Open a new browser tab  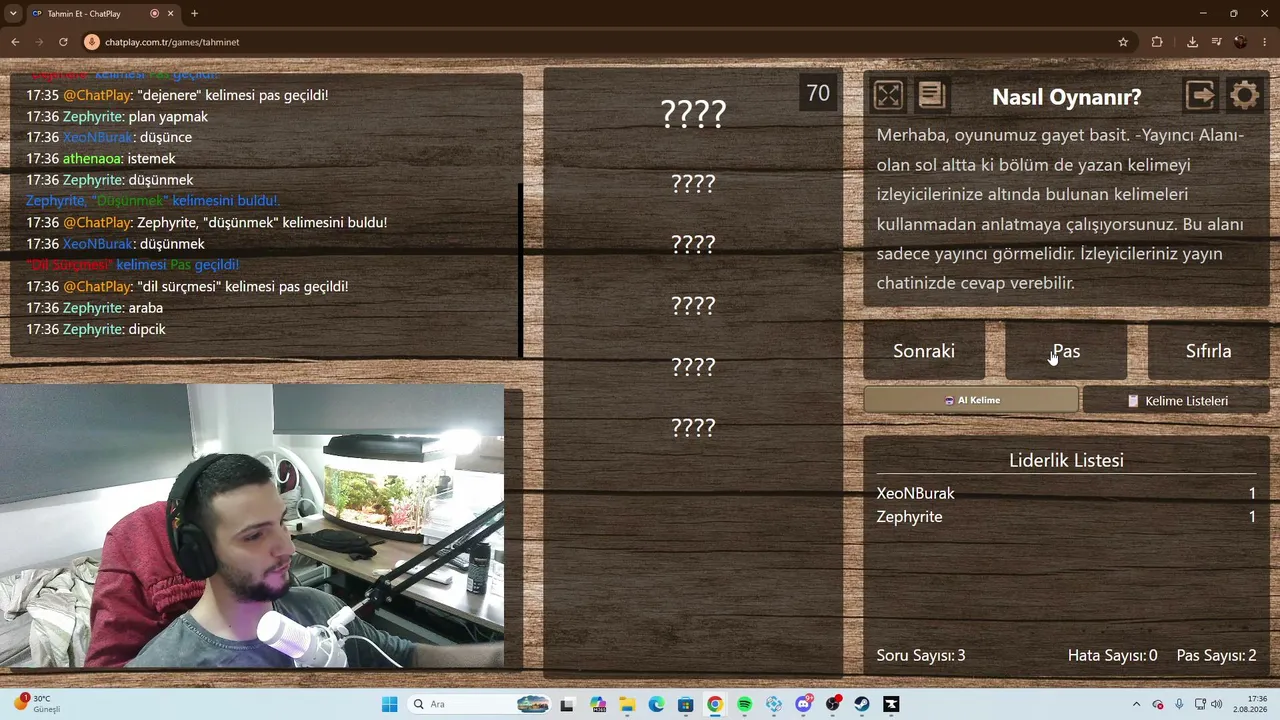194,13
